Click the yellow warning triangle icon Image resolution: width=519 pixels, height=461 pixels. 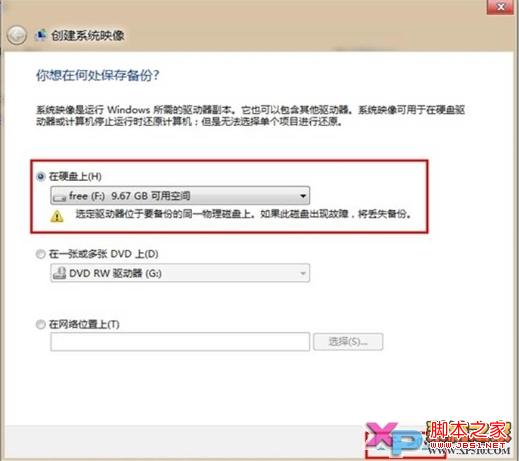click(x=57, y=216)
